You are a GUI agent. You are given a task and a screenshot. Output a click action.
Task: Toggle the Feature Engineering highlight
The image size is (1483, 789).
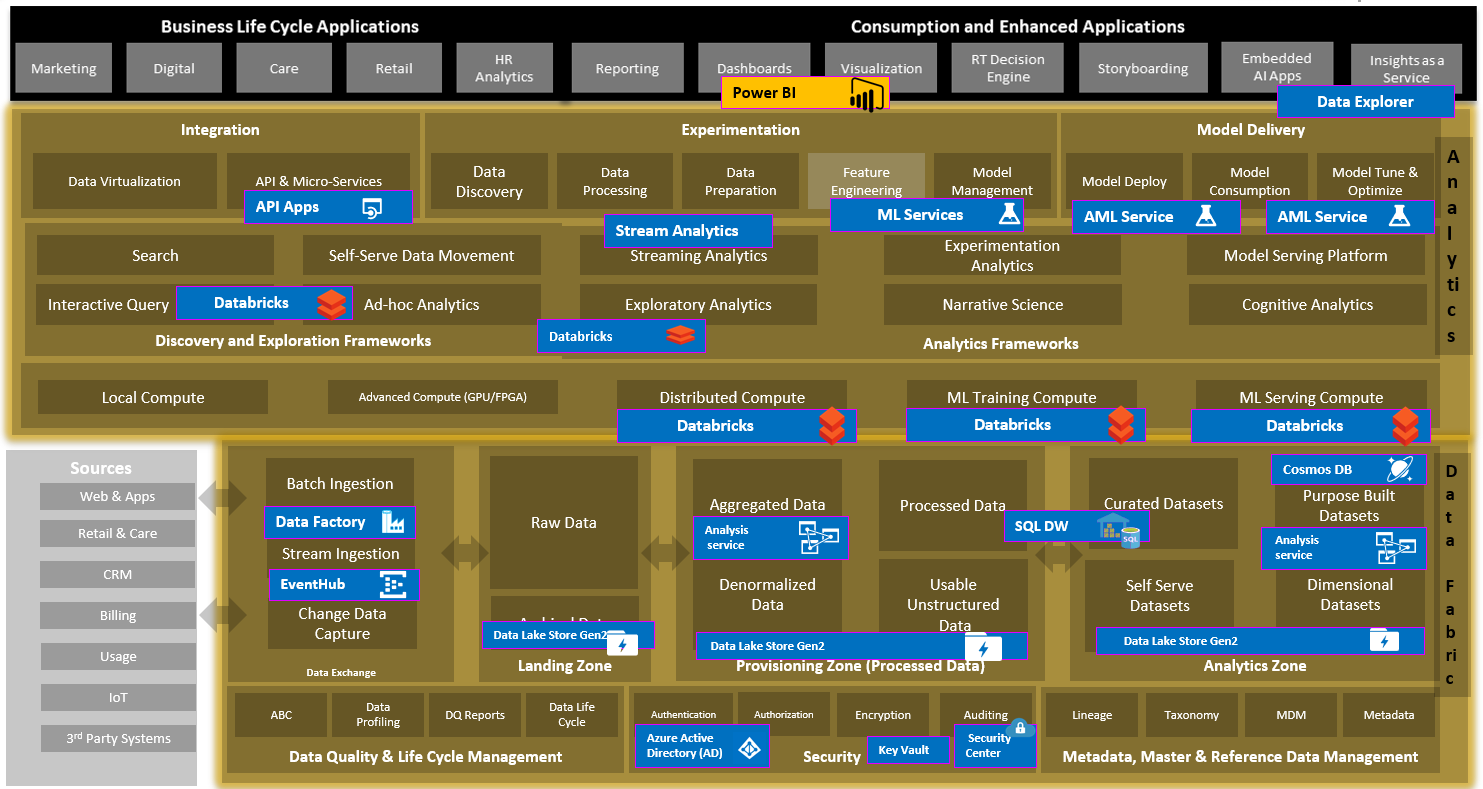coord(866,181)
